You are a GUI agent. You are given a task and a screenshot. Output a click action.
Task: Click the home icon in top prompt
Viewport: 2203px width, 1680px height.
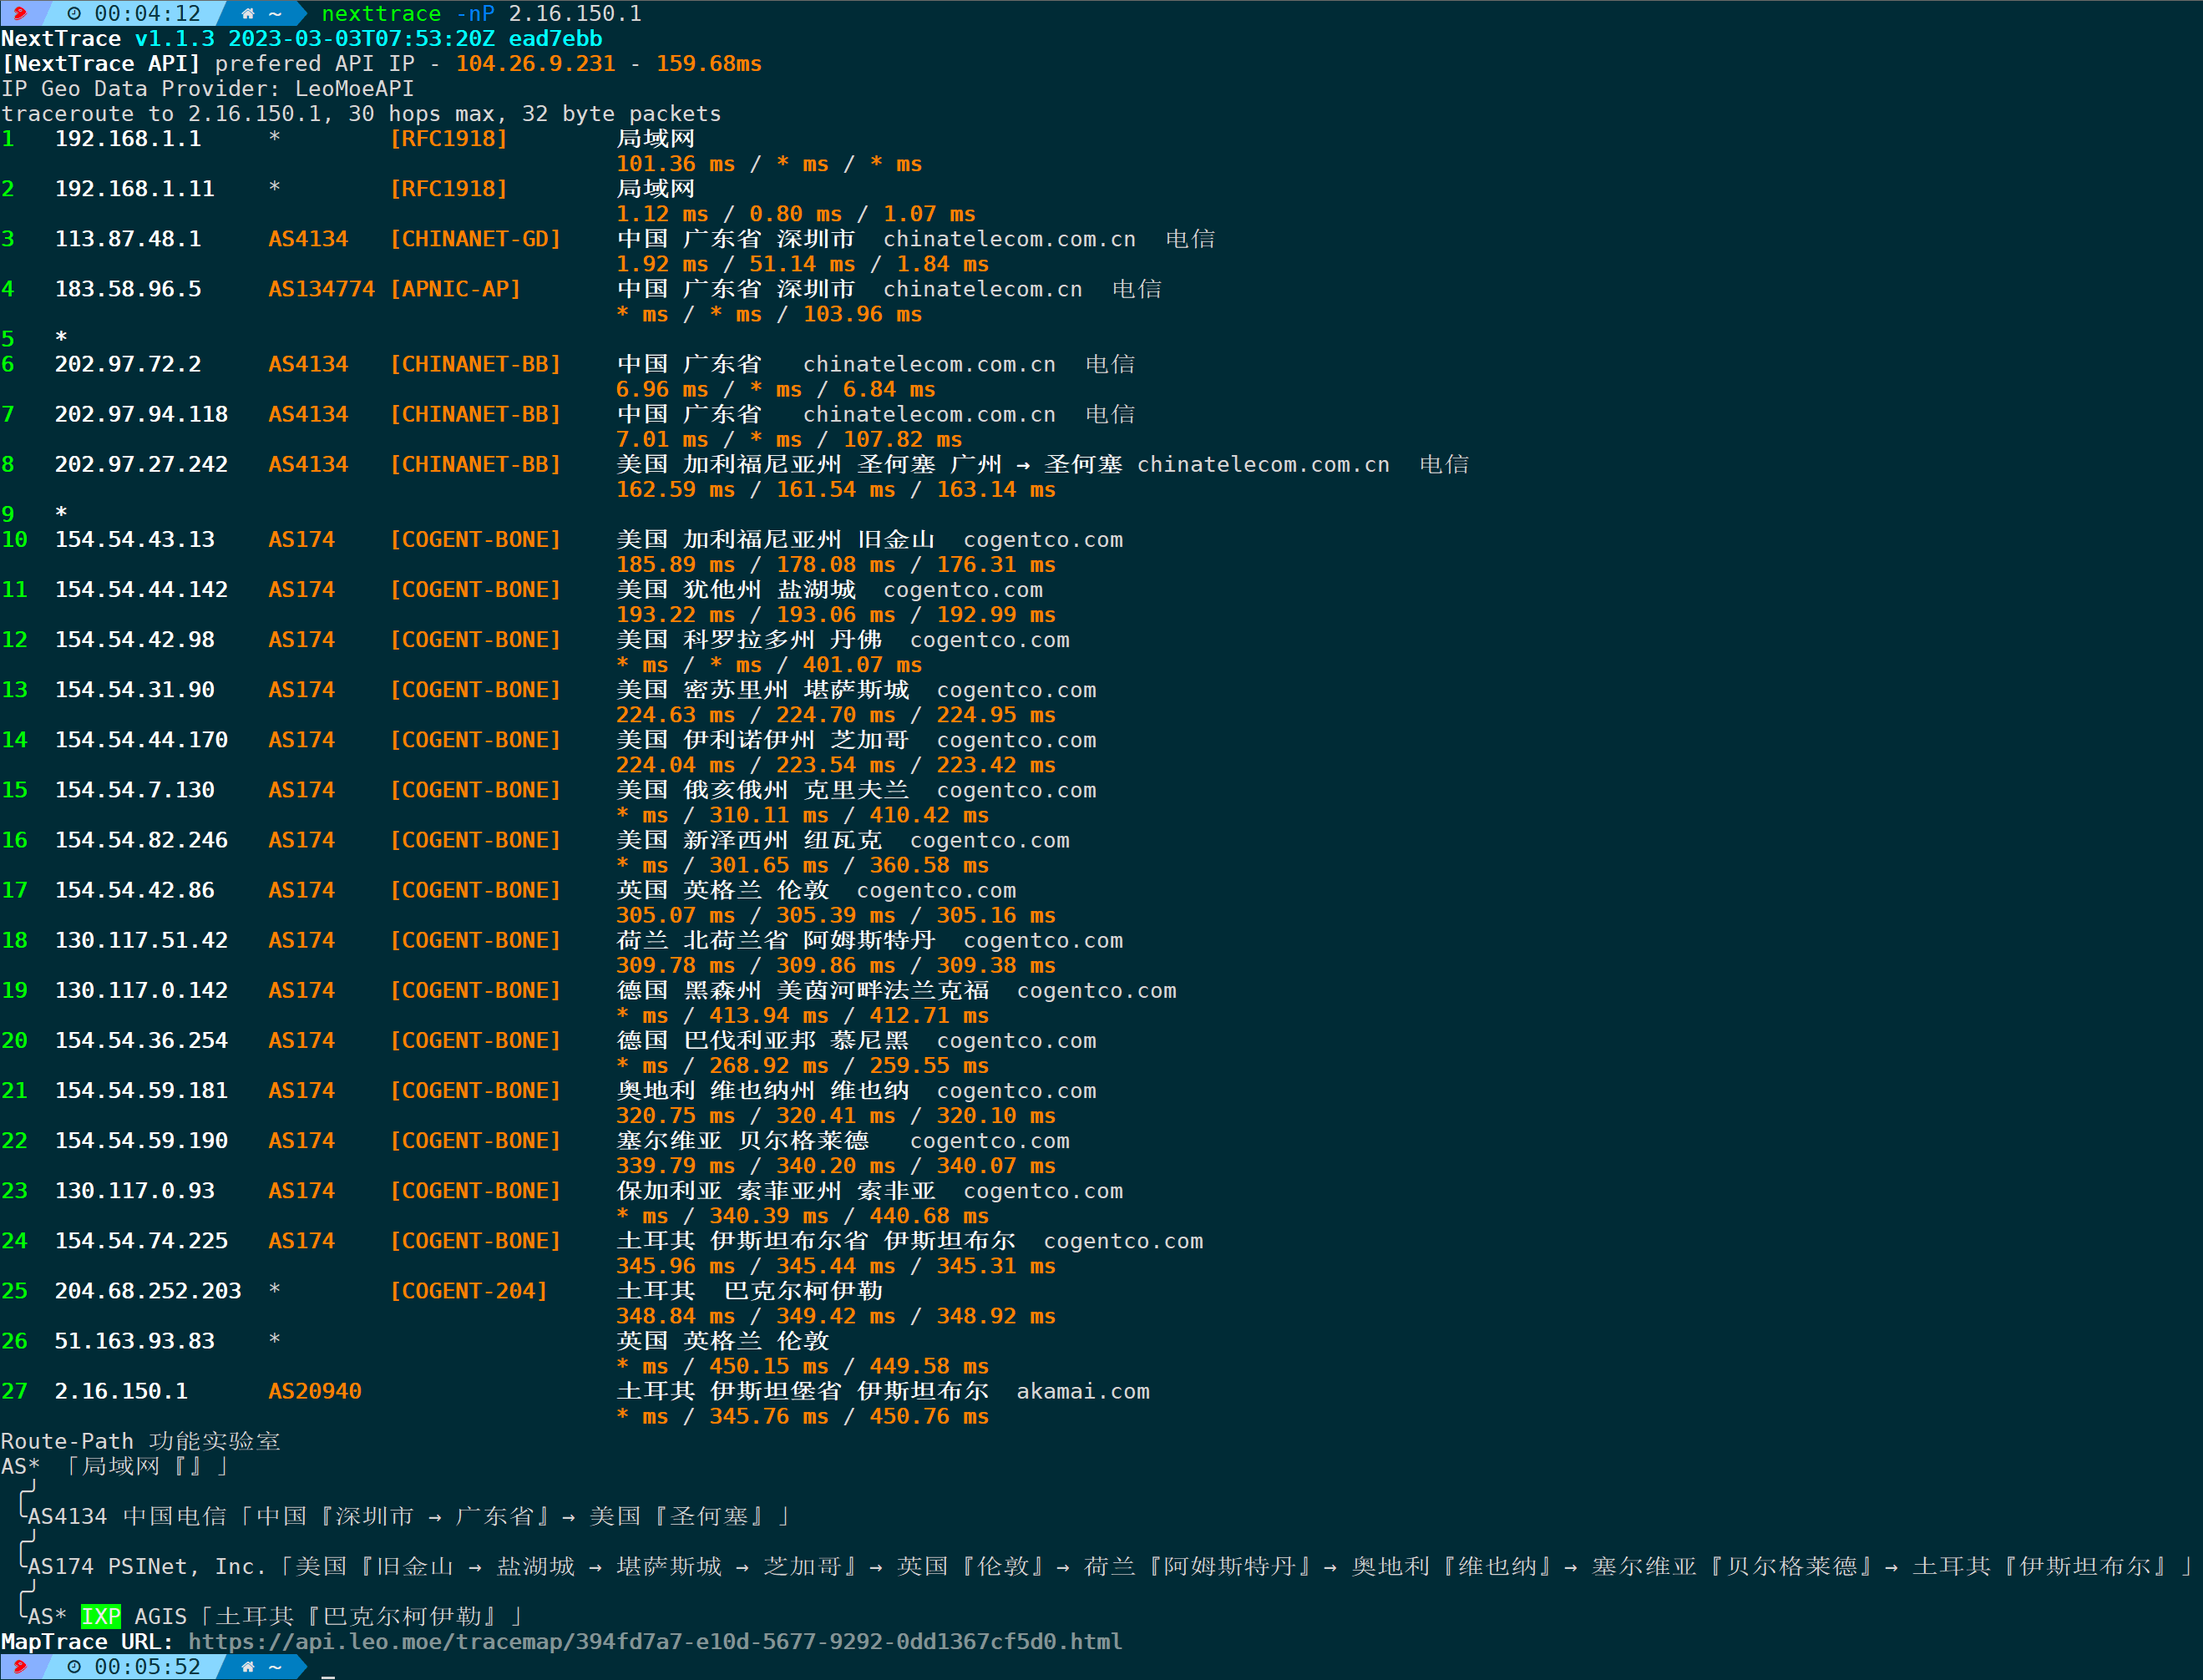tap(248, 13)
